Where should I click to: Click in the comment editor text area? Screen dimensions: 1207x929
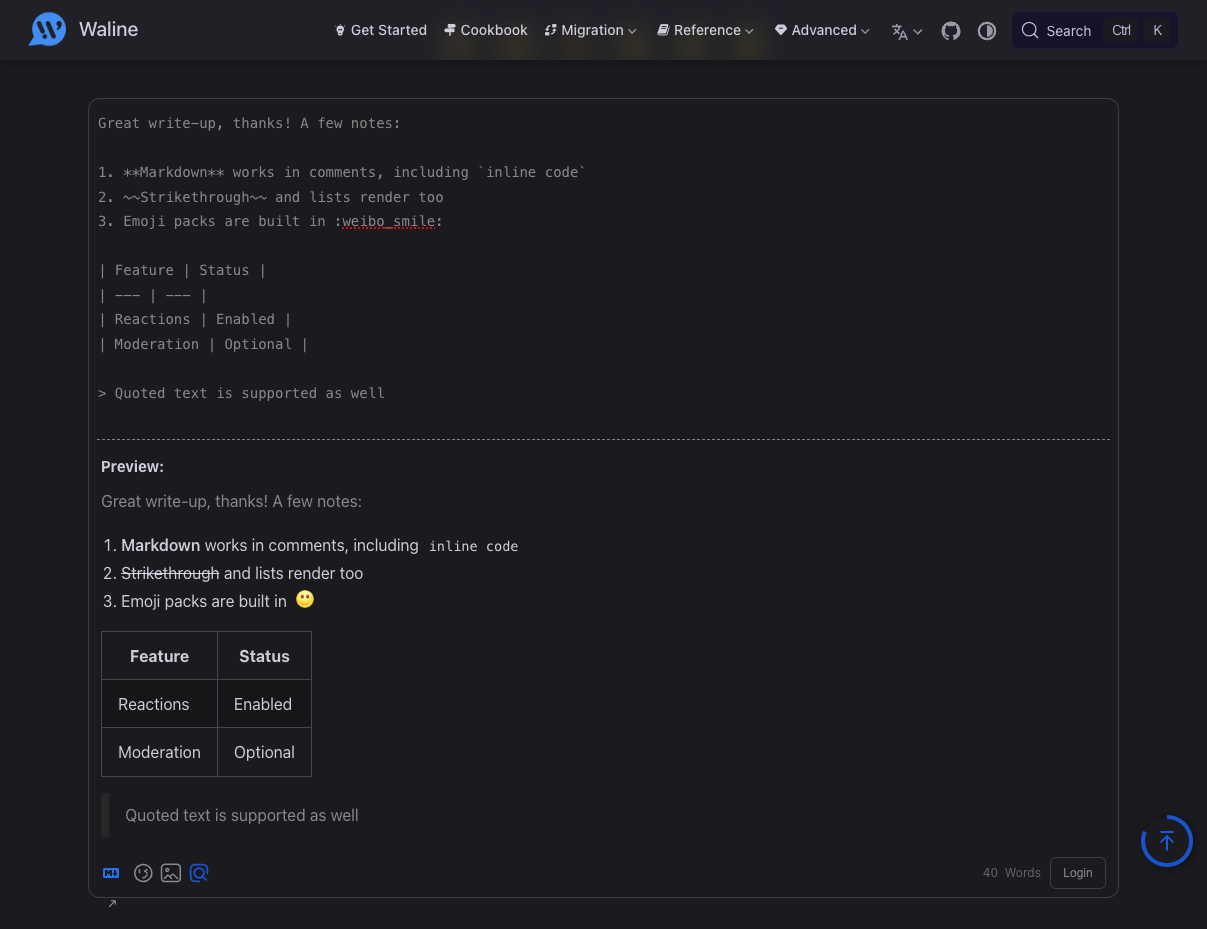point(603,270)
